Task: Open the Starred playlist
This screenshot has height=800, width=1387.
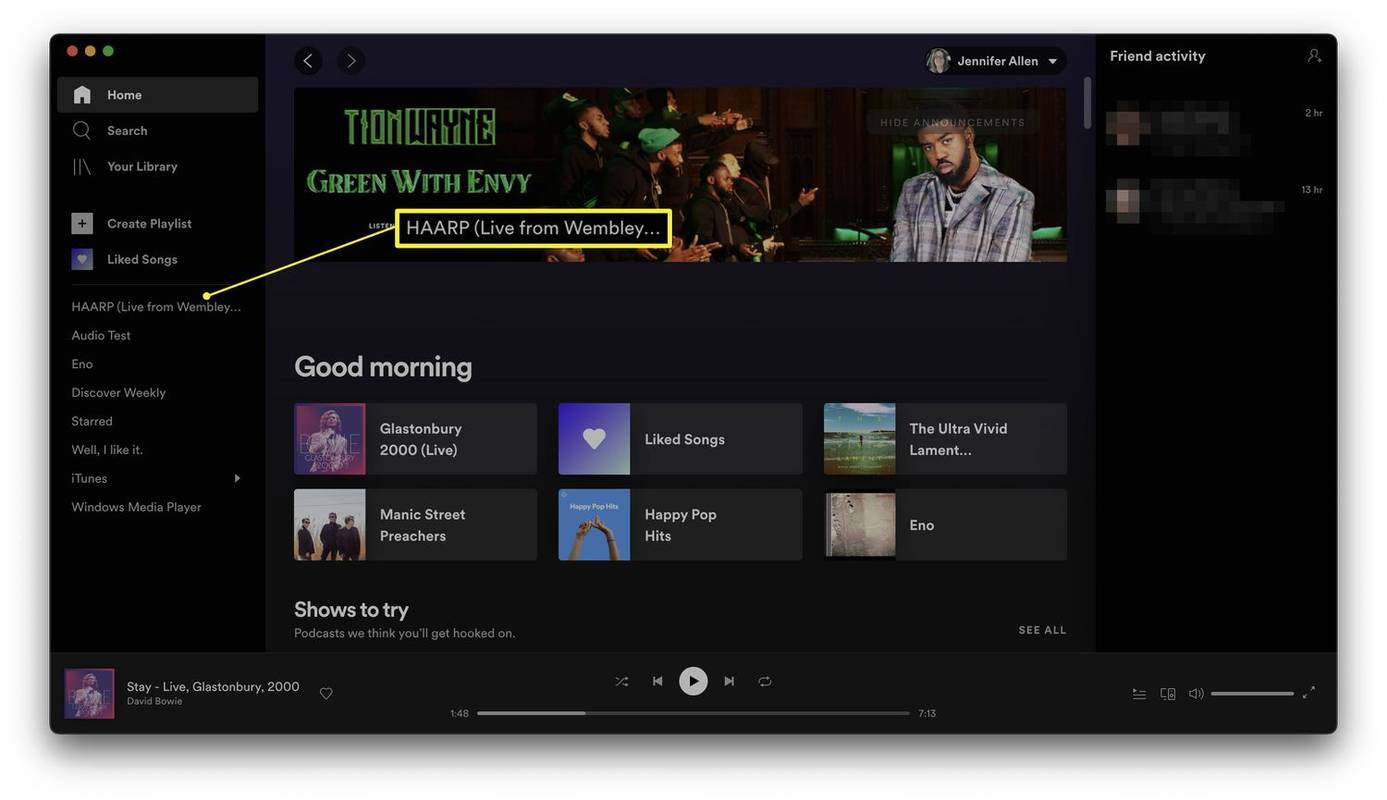Action: tap(92, 422)
